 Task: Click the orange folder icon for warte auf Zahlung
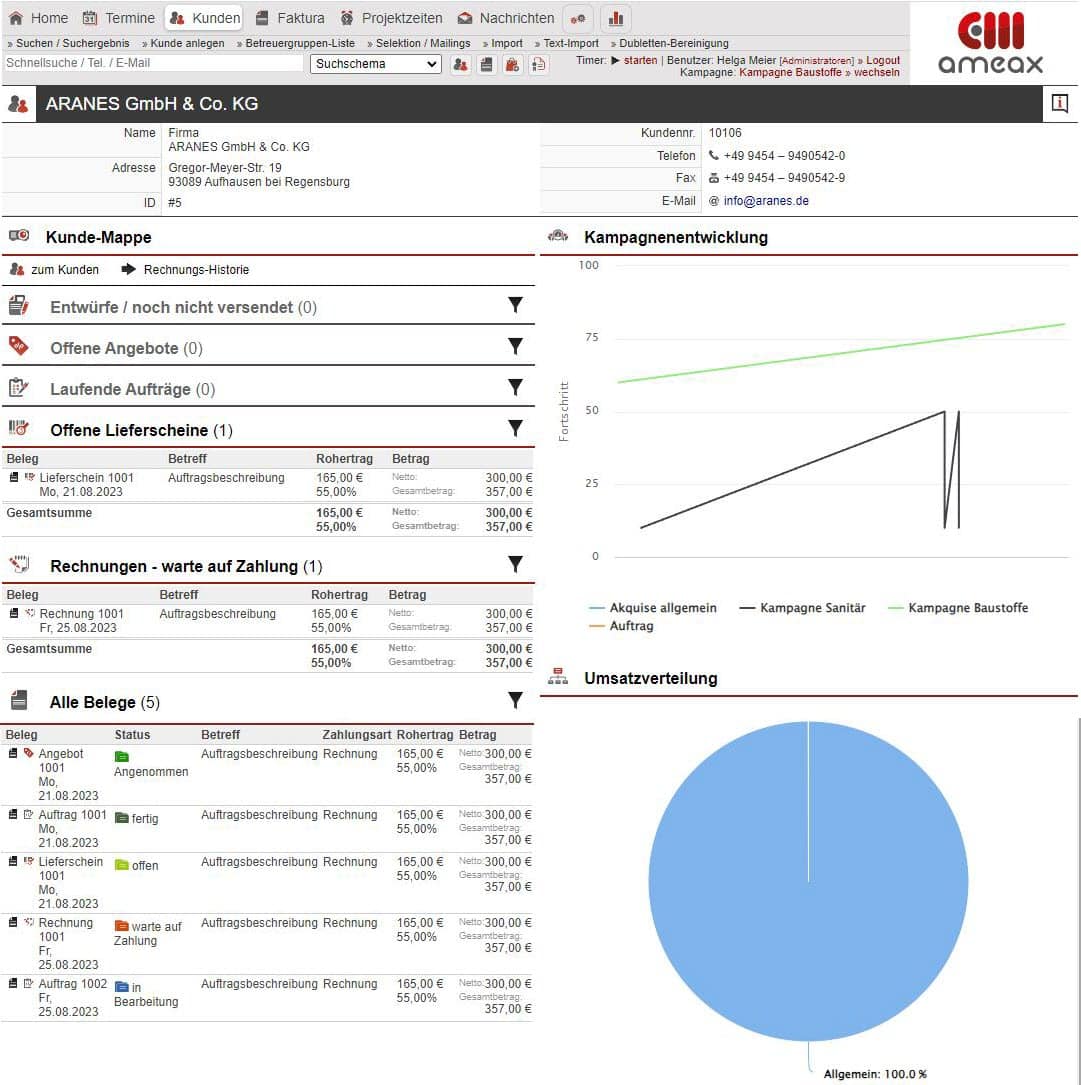click(122, 926)
